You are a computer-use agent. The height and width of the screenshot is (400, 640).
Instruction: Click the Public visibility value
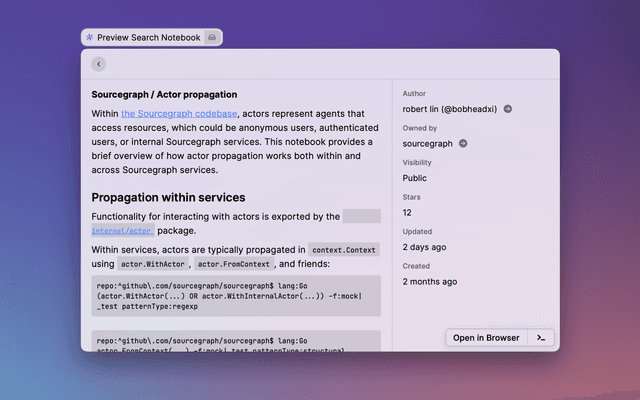(414, 178)
